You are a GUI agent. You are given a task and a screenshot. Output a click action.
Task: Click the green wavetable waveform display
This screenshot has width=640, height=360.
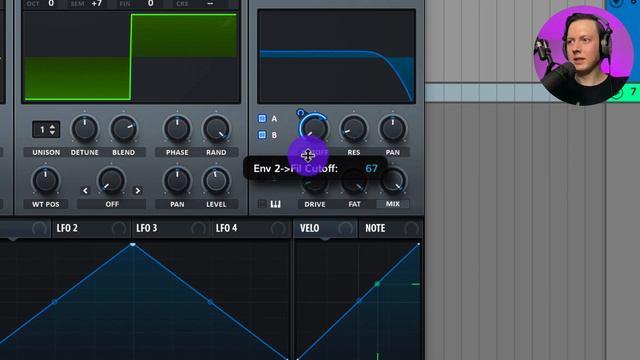click(131, 57)
